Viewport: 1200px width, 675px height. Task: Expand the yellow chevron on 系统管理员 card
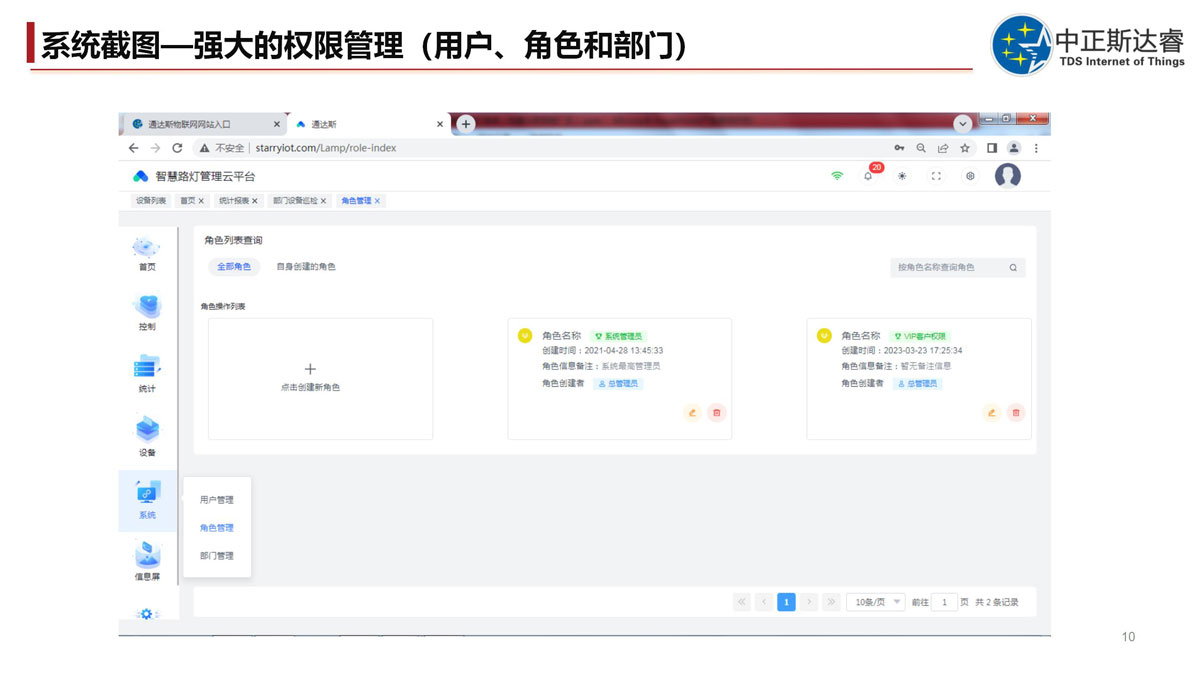tap(525, 336)
